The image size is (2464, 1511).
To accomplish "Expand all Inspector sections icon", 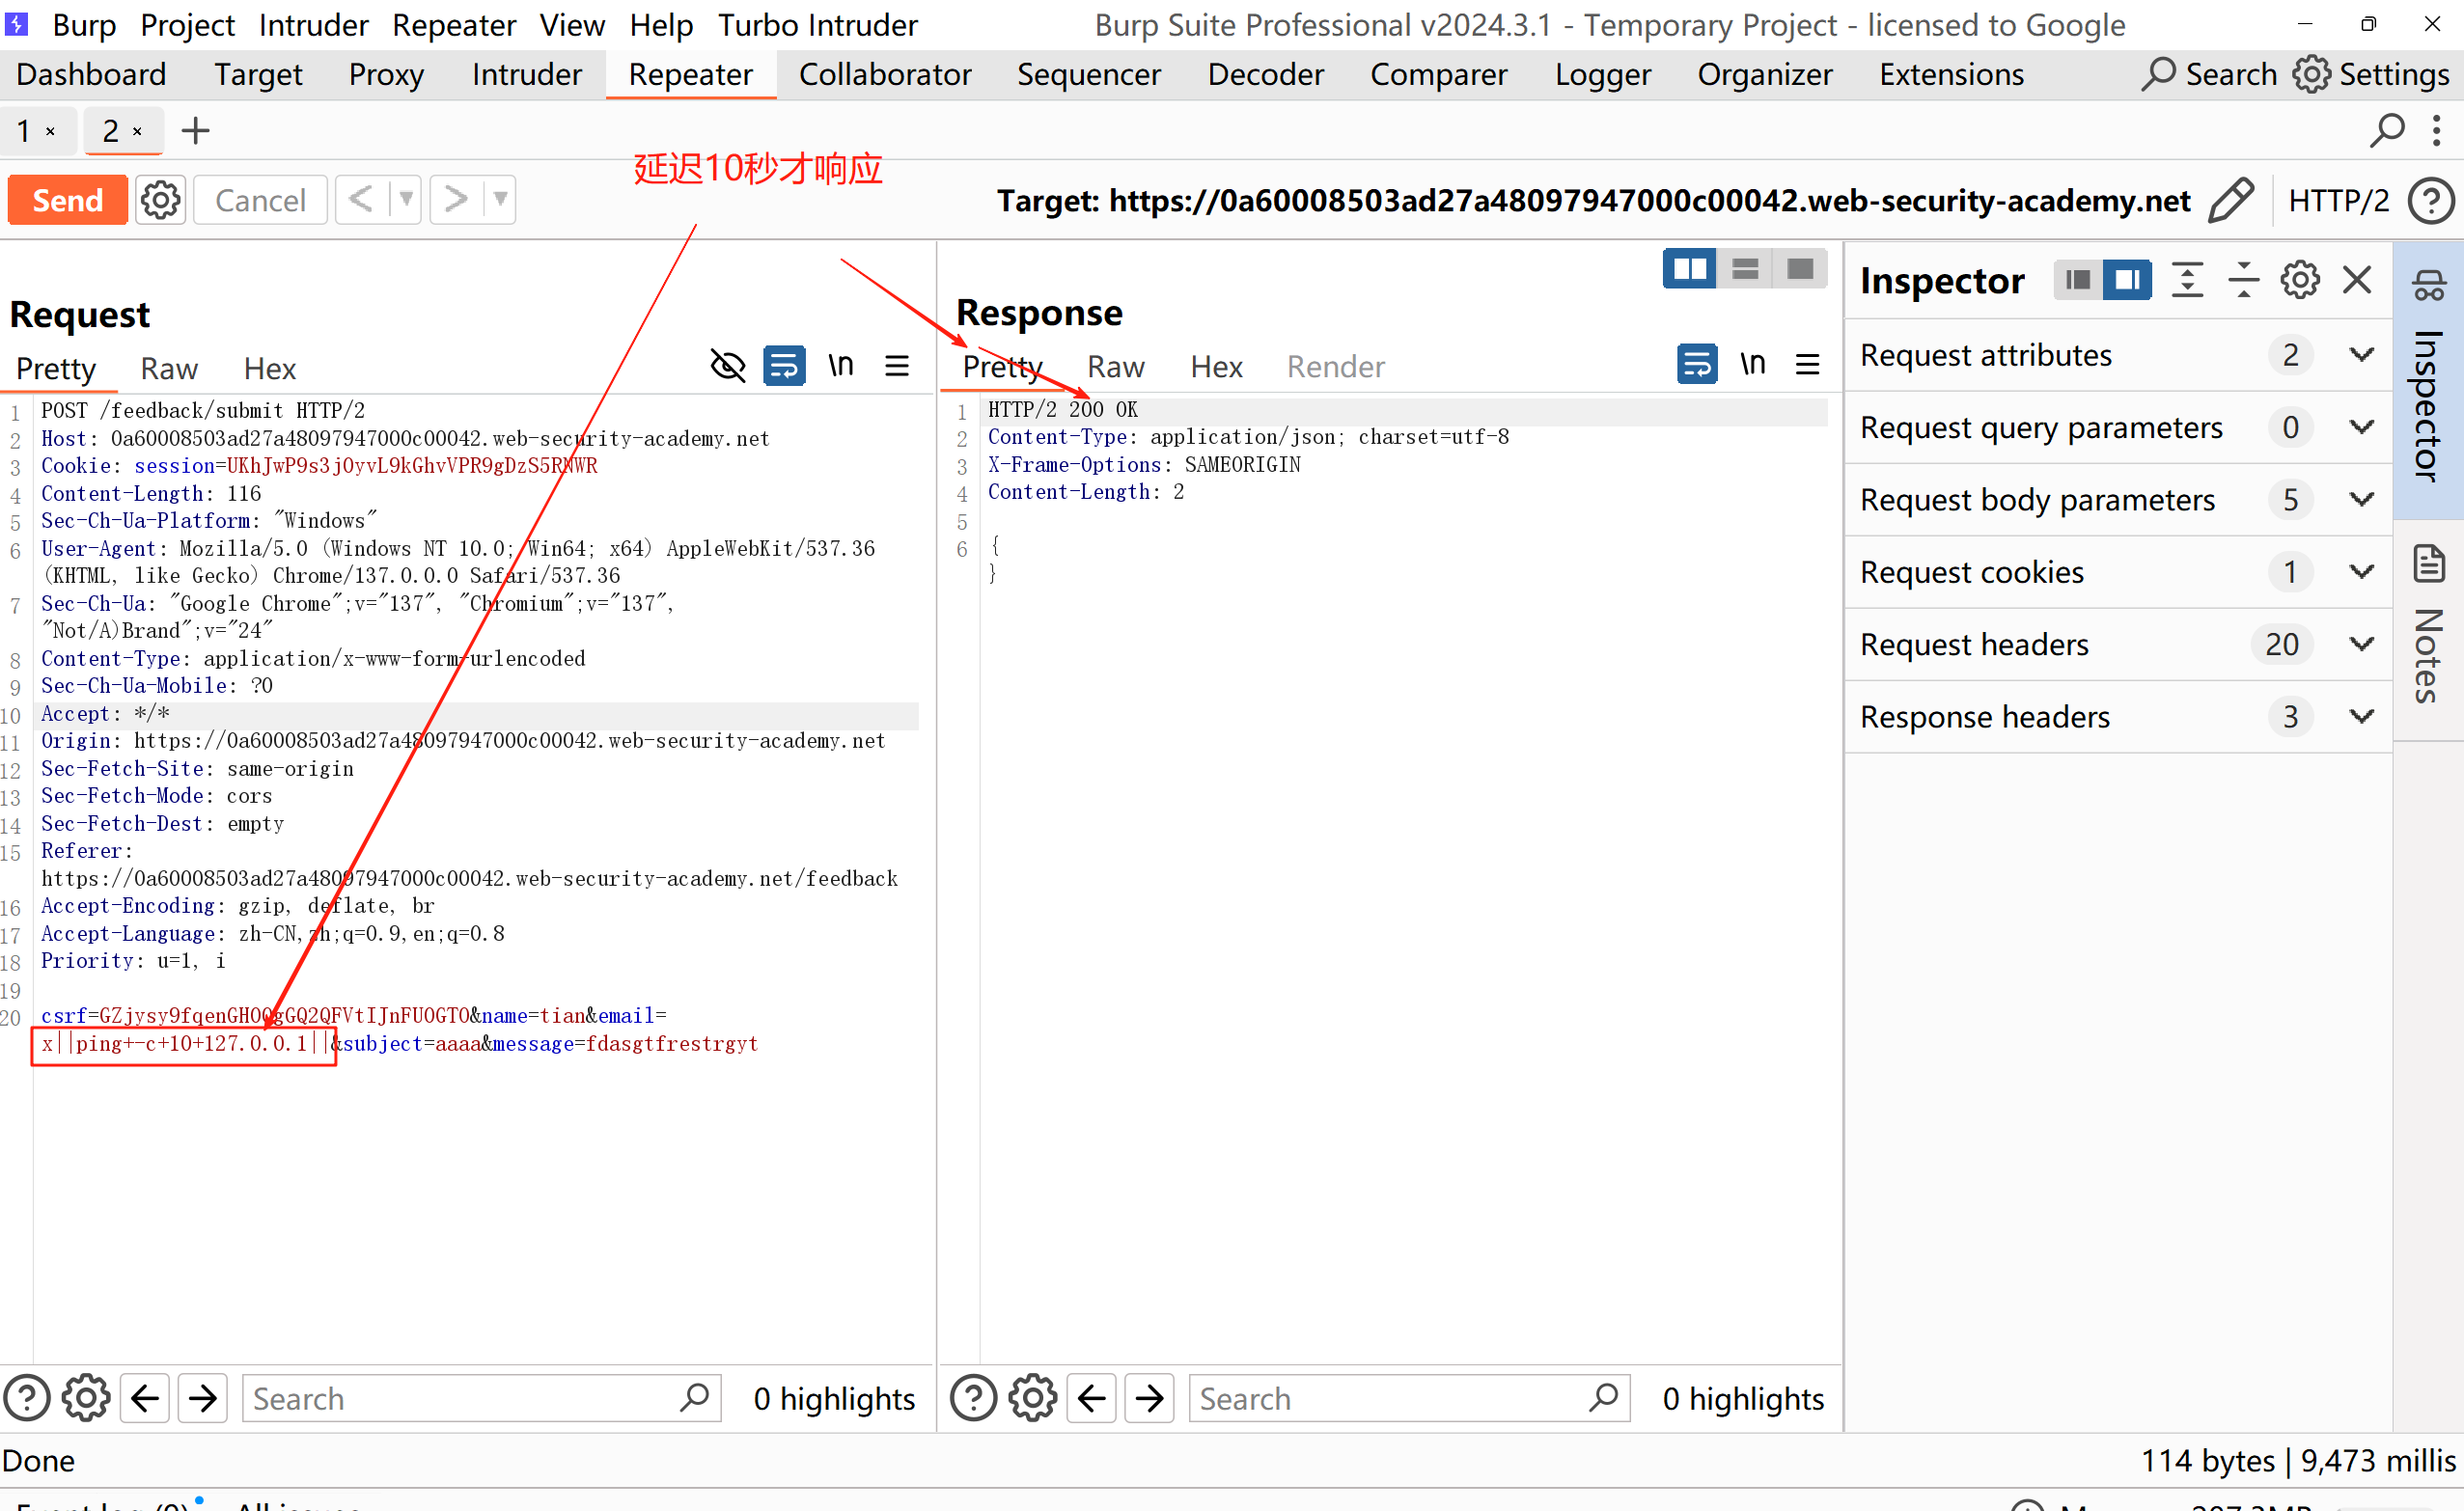I will [x=2187, y=280].
